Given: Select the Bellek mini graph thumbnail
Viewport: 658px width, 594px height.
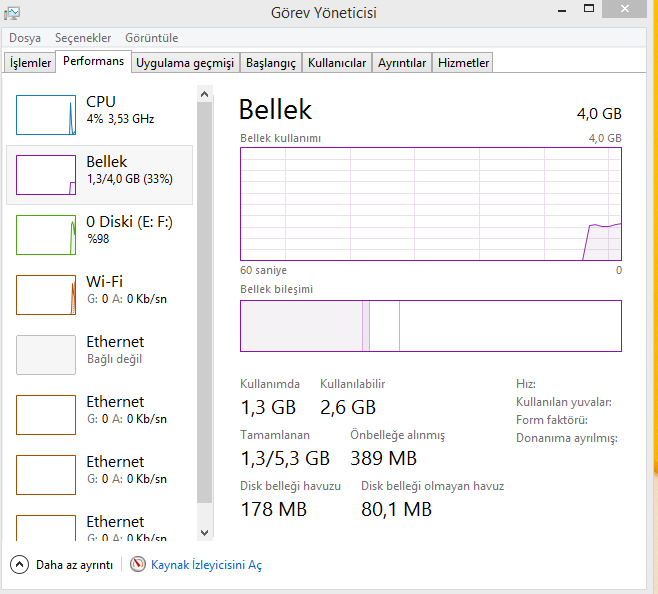Looking at the screenshot, I should point(46,175).
